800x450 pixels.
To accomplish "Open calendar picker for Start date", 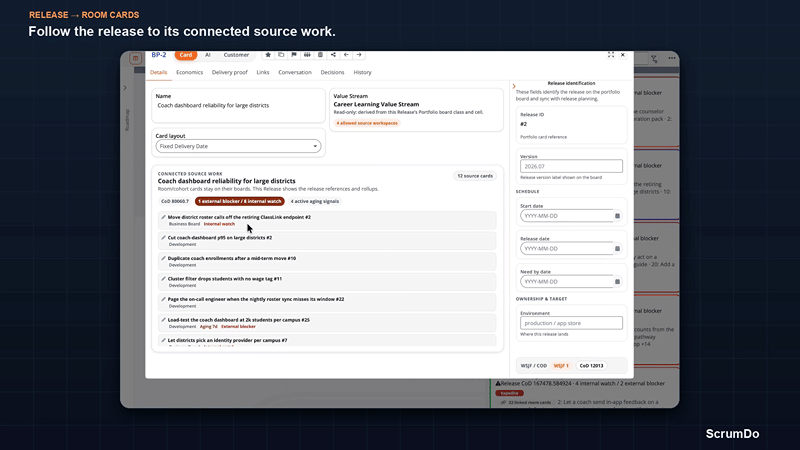I will [x=617, y=216].
